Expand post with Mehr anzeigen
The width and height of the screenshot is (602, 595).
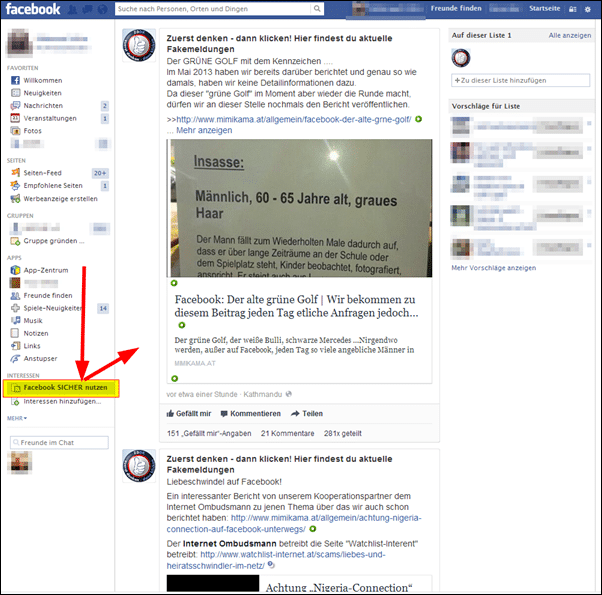[204, 131]
